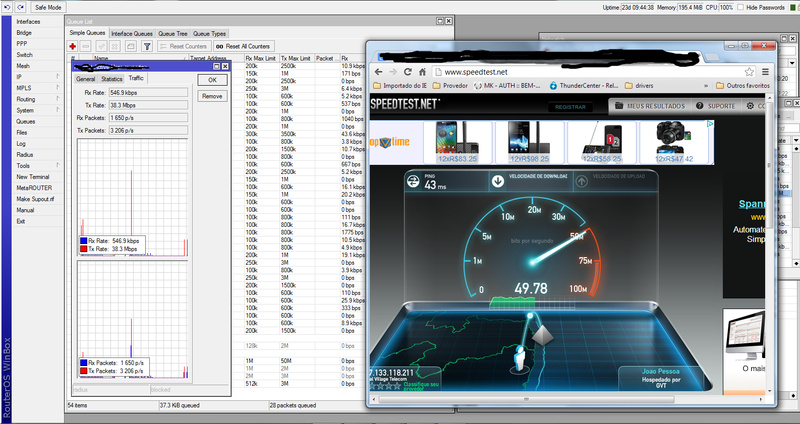
Task: Bookmark page with the star icon
Action: 749,72
